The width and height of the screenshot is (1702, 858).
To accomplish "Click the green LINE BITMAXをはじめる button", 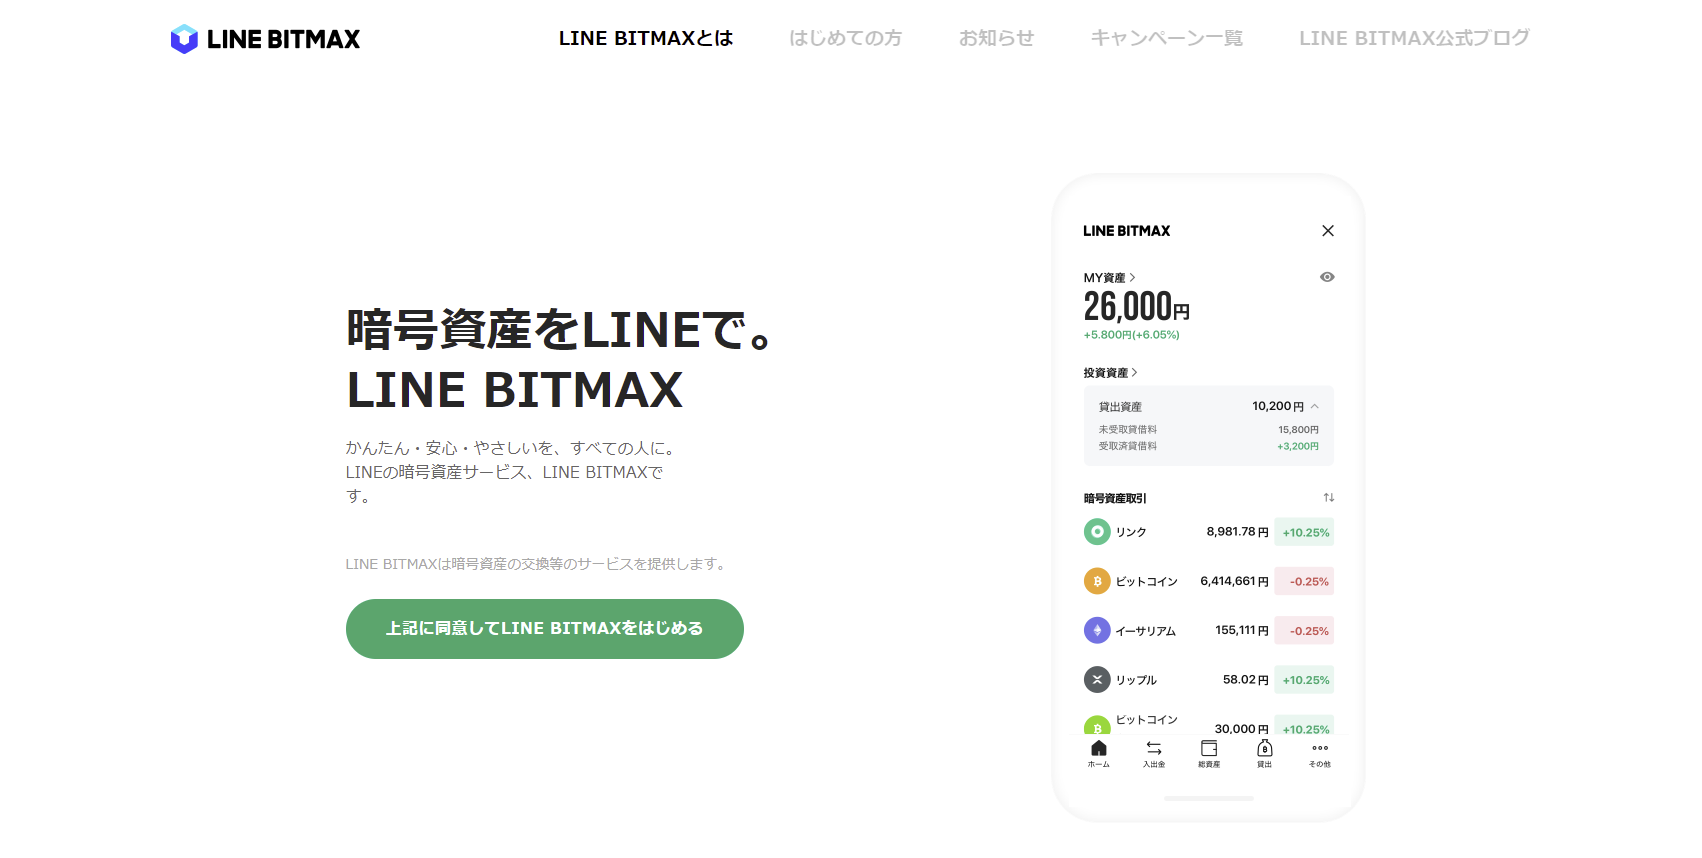I will [x=545, y=629].
